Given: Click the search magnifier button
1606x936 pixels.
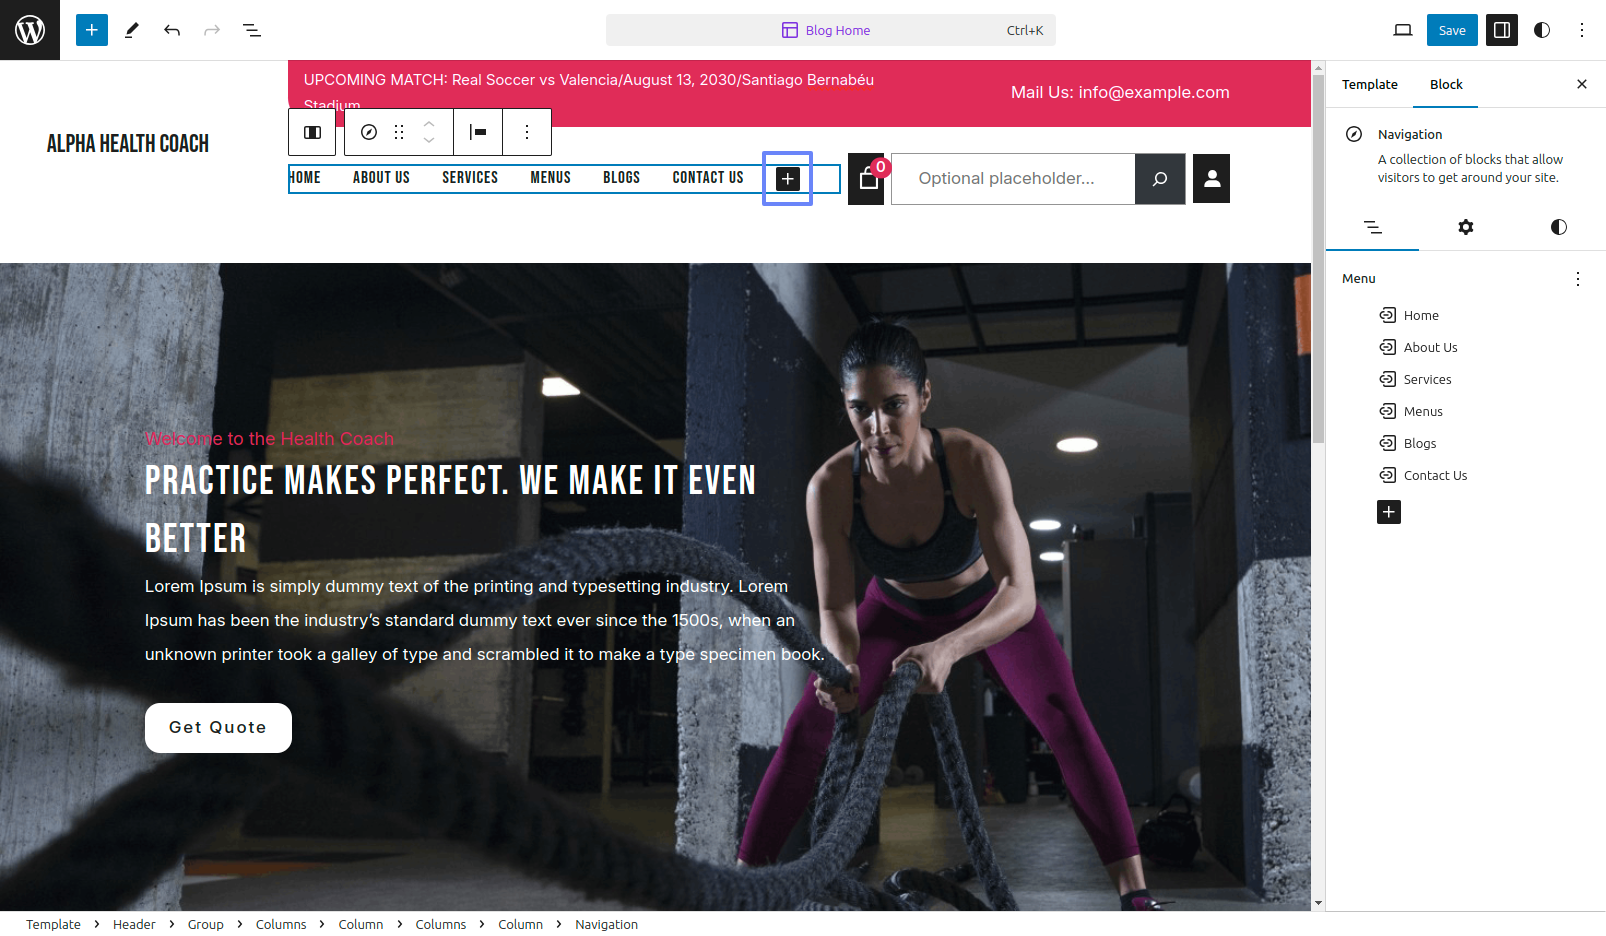Looking at the screenshot, I should [1160, 179].
